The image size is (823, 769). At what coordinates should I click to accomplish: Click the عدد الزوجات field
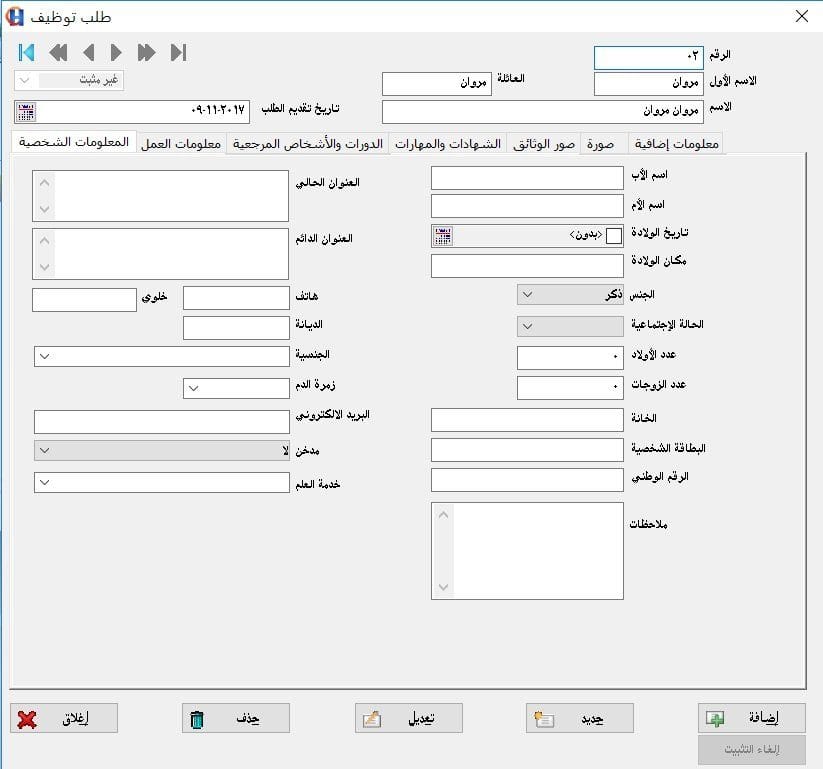pyautogui.click(x=571, y=388)
